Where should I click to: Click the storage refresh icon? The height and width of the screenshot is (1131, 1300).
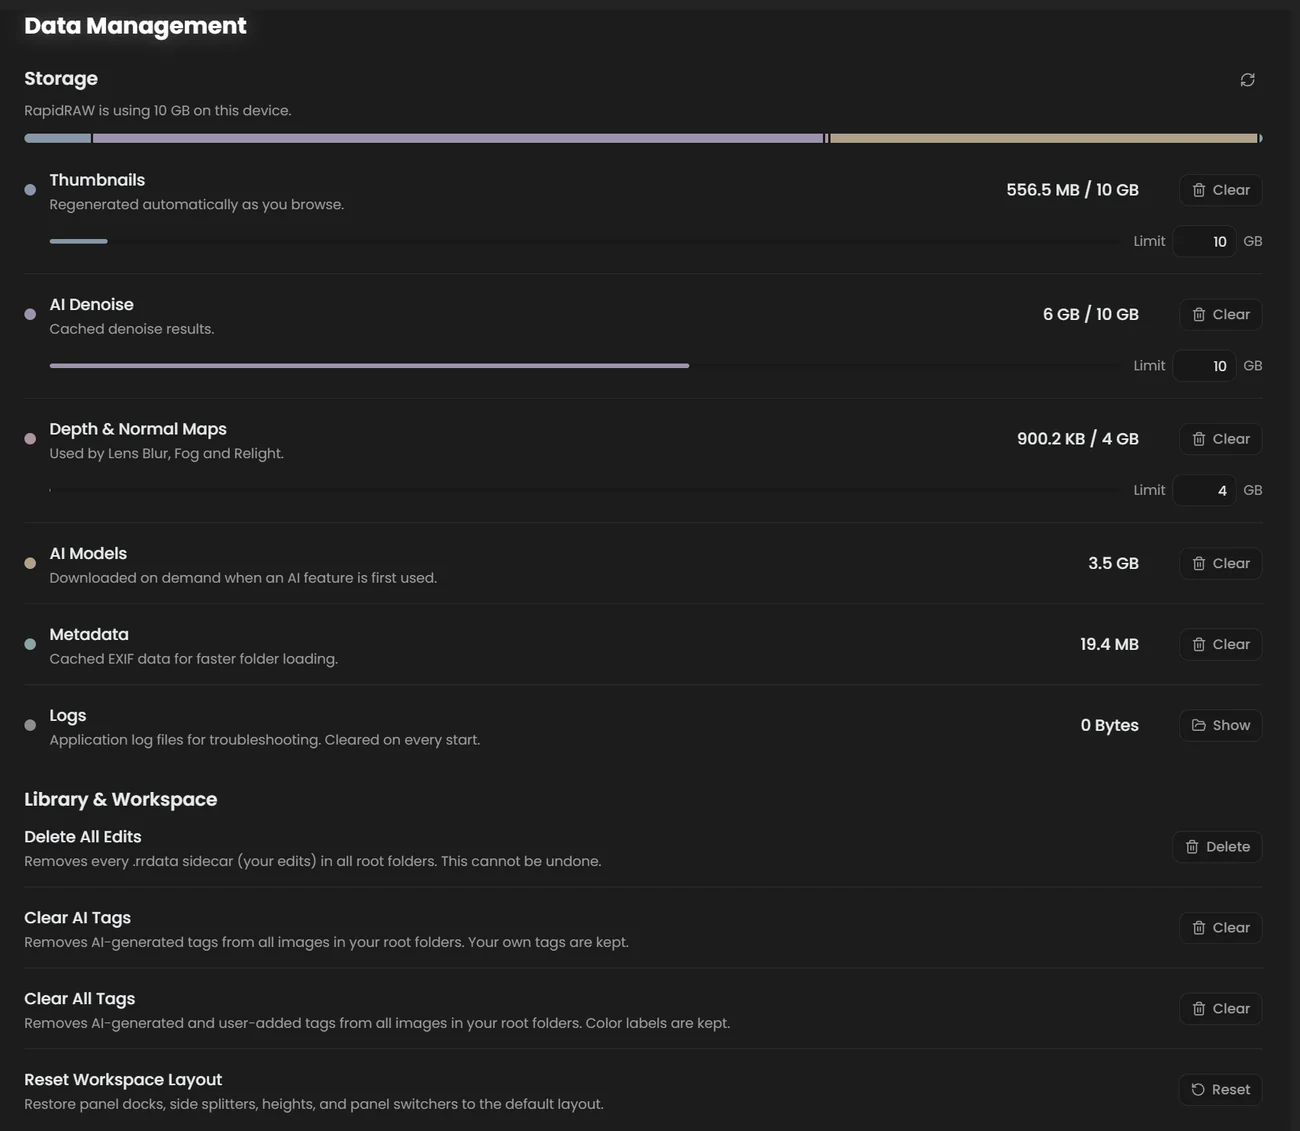(1247, 80)
